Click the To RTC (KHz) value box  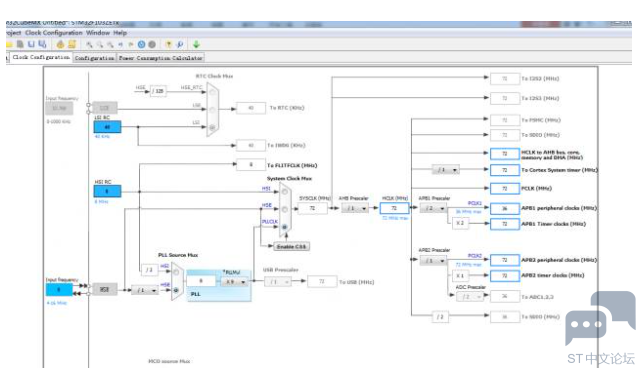[251, 108]
